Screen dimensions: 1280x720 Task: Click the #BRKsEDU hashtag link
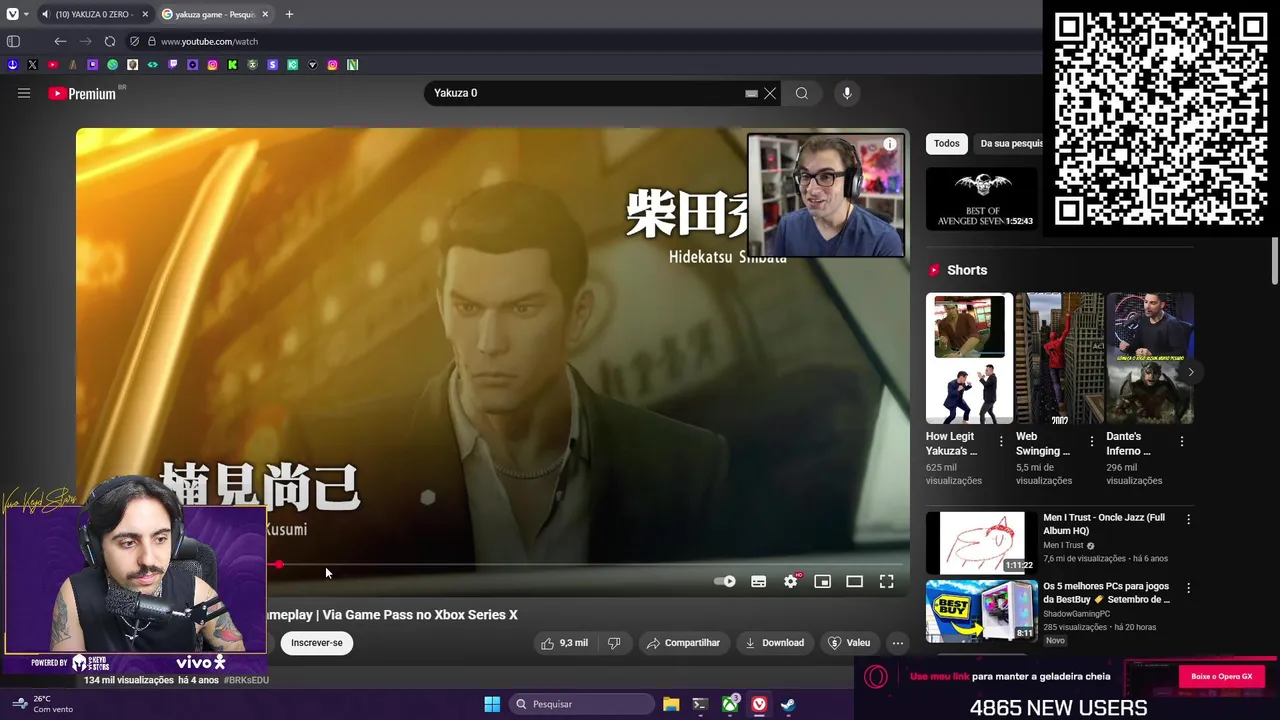pyautogui.click(x=246, y=680)
